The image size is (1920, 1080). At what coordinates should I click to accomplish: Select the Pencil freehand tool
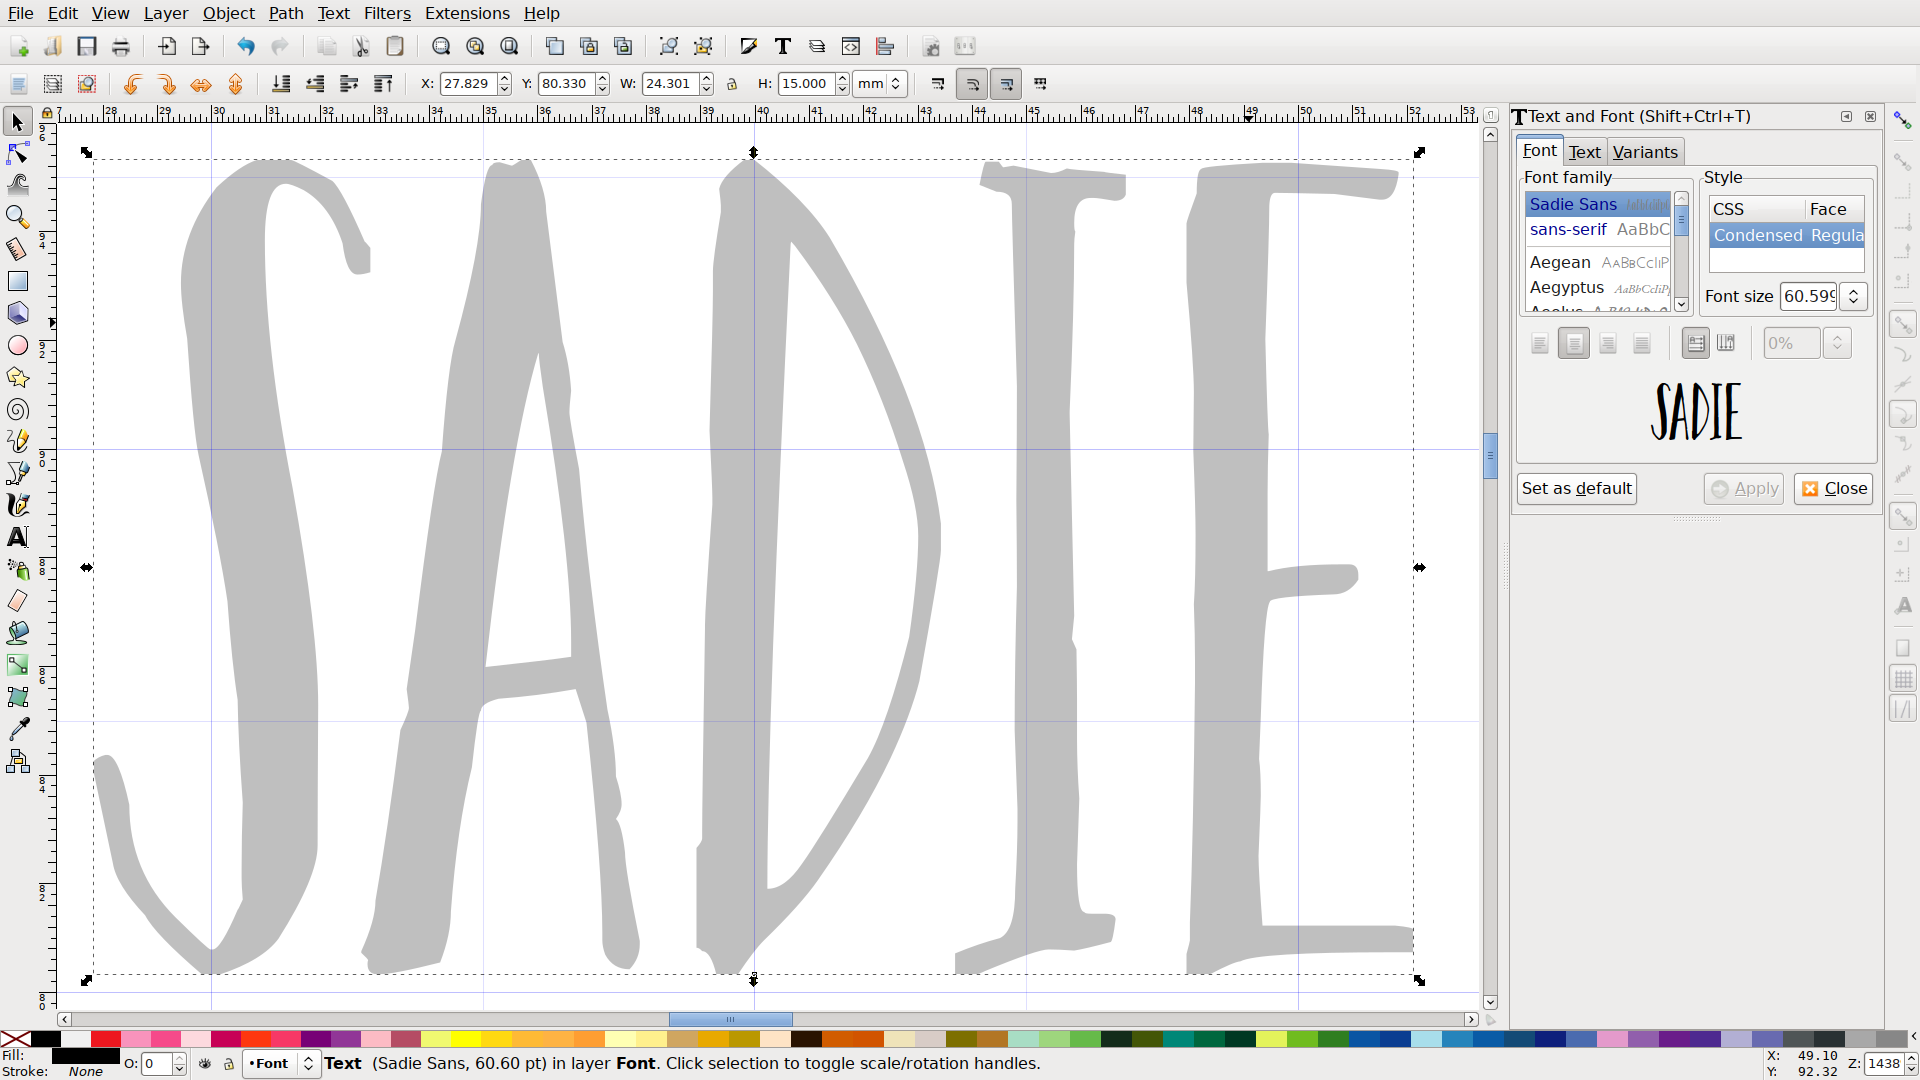[17, 441]
